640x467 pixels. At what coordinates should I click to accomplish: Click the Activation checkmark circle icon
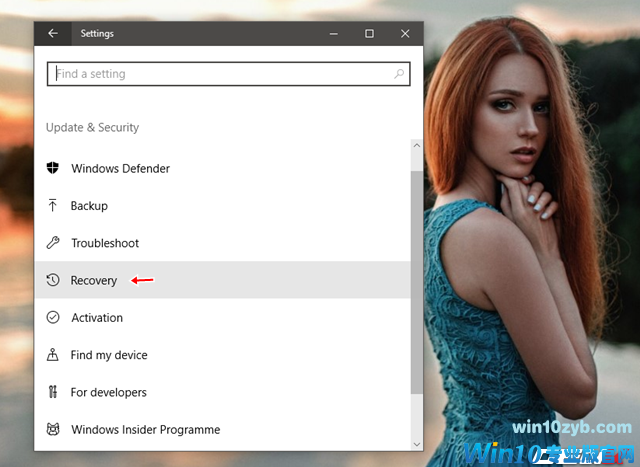click(53, 317)
